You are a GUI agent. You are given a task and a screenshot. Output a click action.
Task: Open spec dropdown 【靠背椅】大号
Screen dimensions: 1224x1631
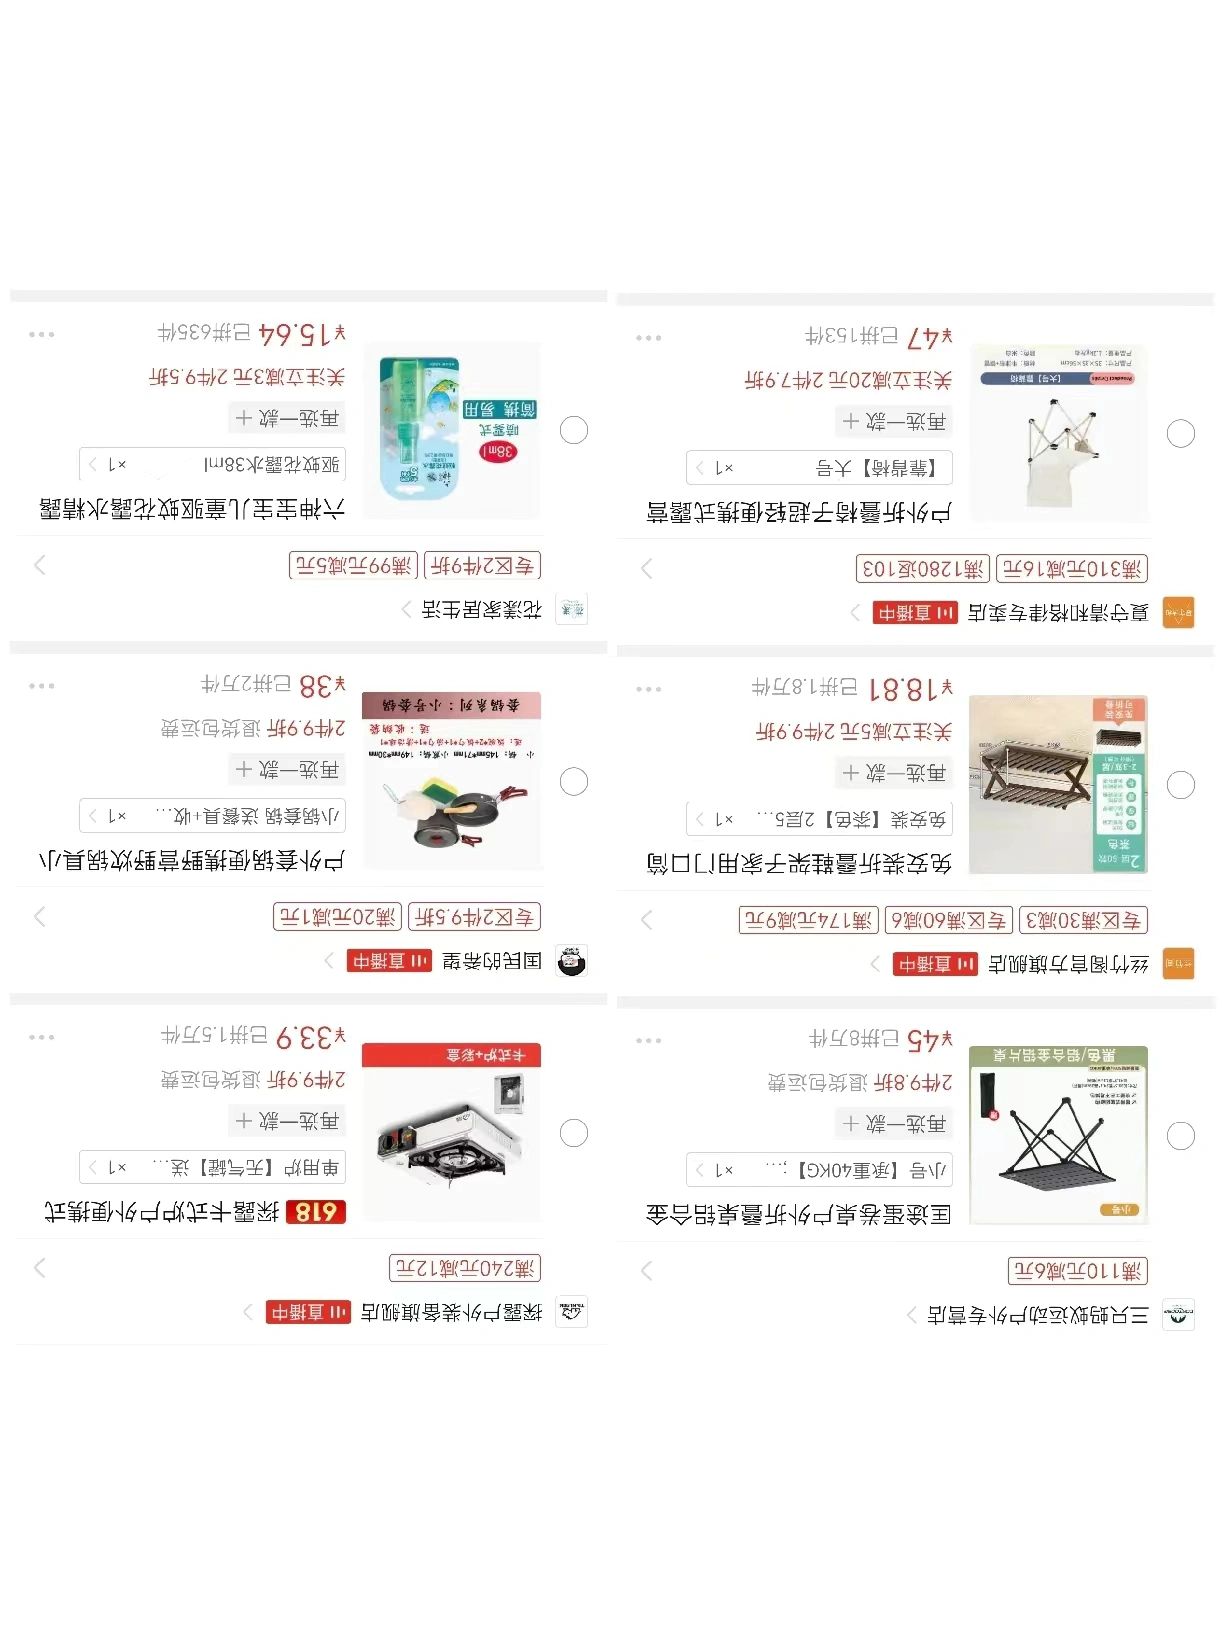[x=819, y=467]
